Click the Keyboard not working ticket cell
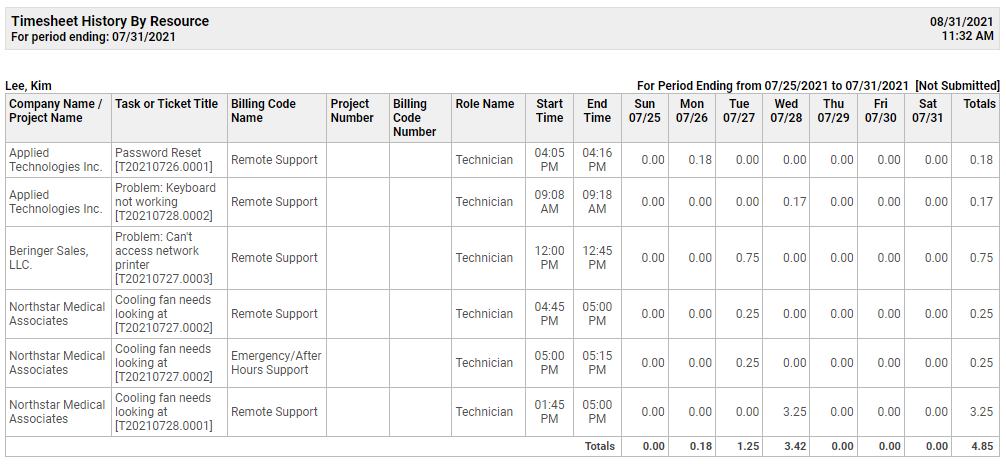1006x464 pixels. 169,202
